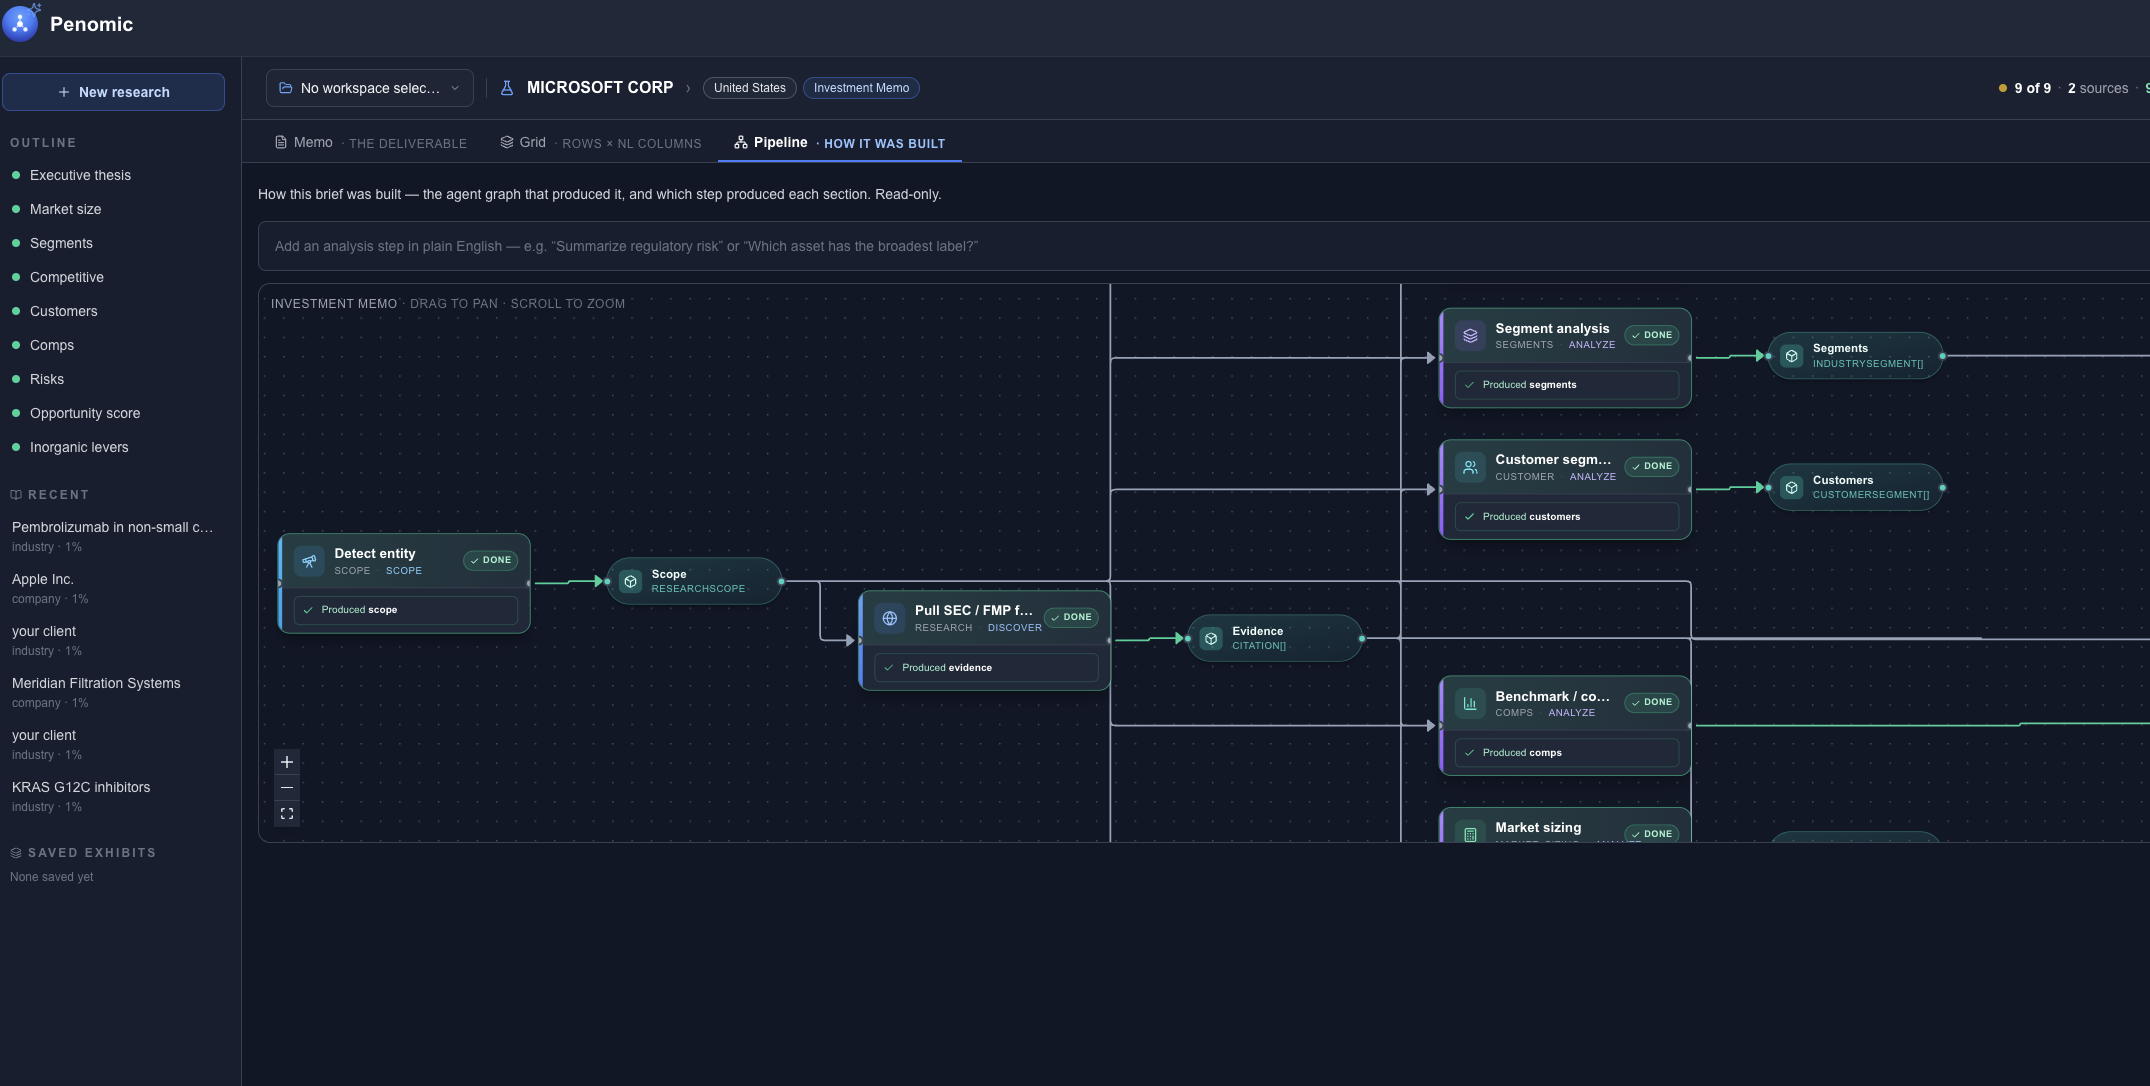The image size is (2150, 1086).
Task: Select the Pipeline tab
Action: point(839,143)
